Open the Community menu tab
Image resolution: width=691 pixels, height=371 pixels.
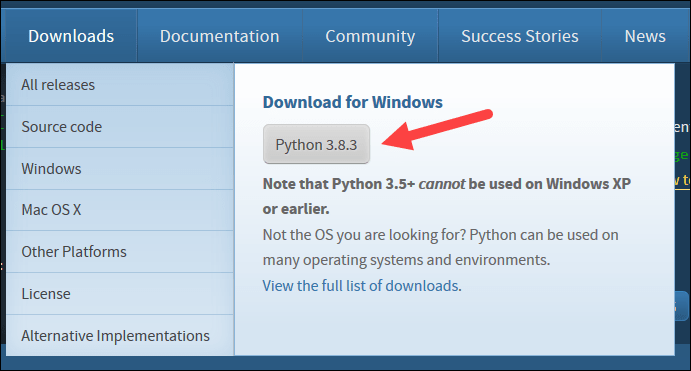tap(370, 36)
